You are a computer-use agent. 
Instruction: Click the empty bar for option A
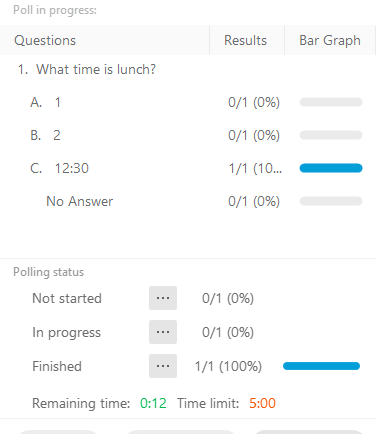pyautogui.click(x=331, y=102)
